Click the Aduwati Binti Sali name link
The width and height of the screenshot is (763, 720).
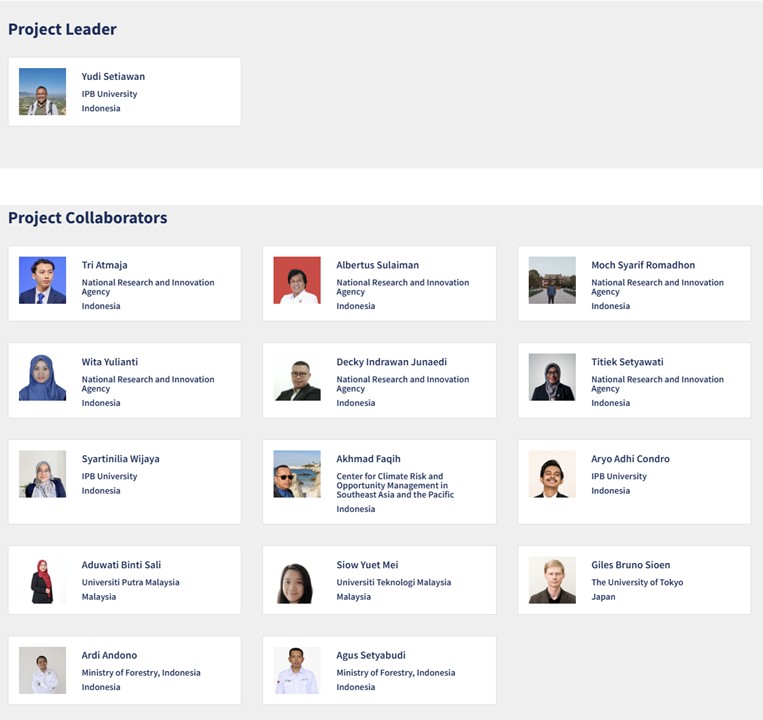pos(121,565)
